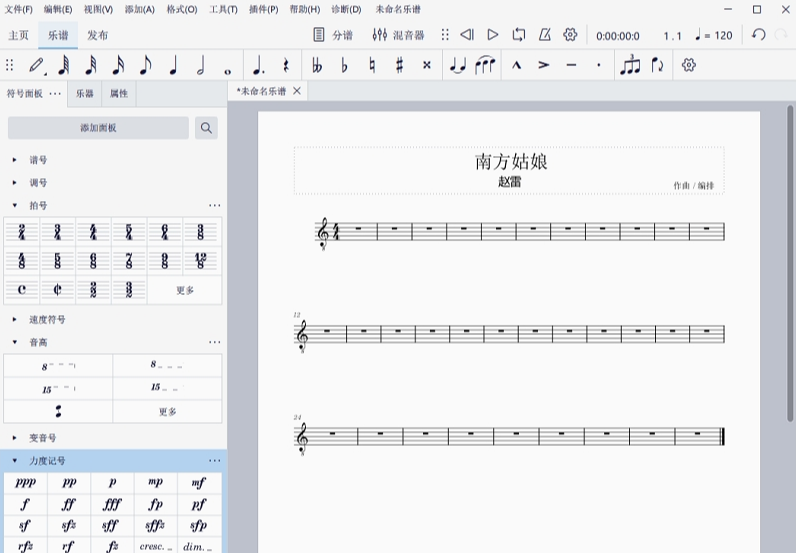Viewport: 796px width, 553px height.
Task: Open 格式(O) menu
Action: 182,9
